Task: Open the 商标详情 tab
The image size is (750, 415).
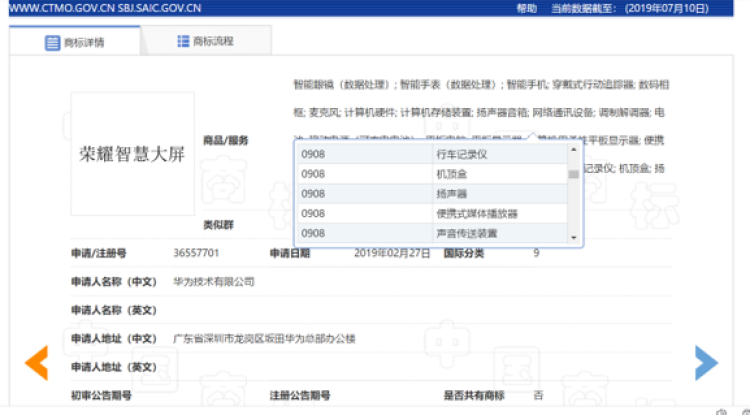Action: point(75,42)
